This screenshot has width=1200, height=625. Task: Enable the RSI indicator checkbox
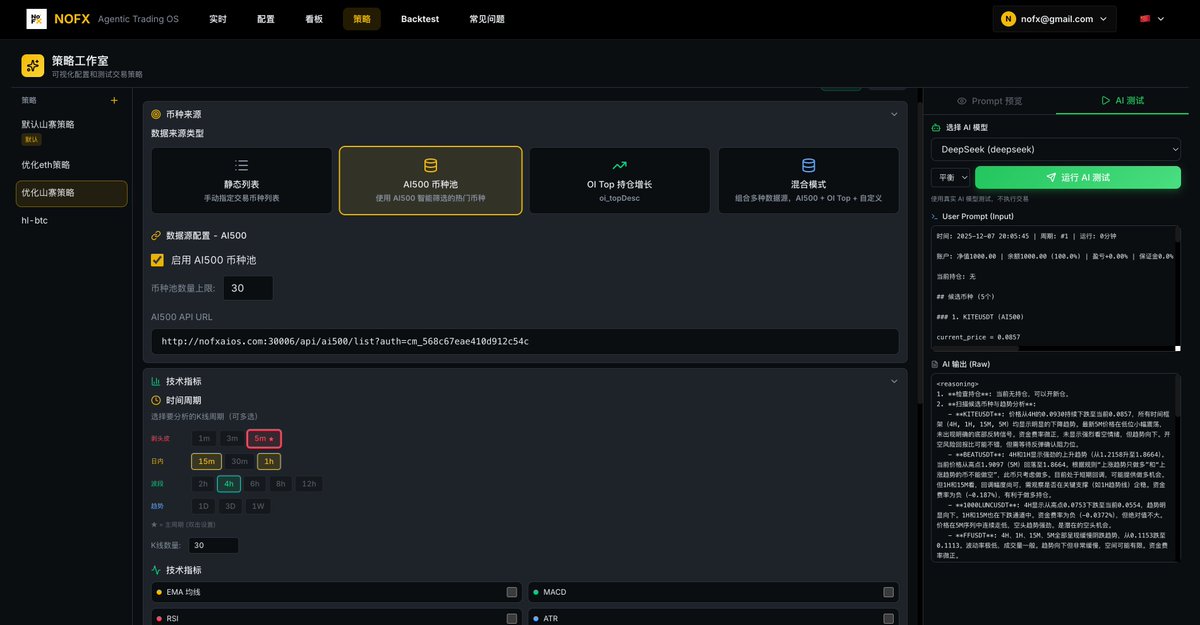[x=512, y=619]
